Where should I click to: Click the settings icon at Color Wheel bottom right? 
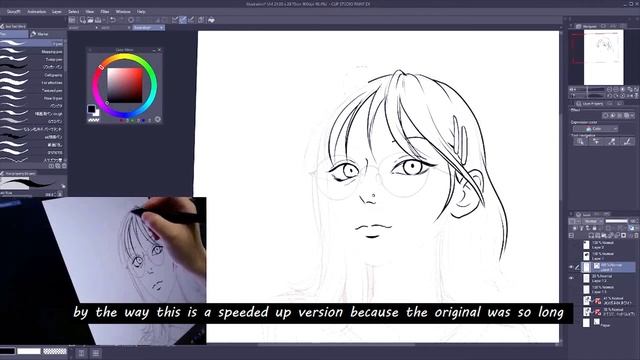click(x=158, y=120)
